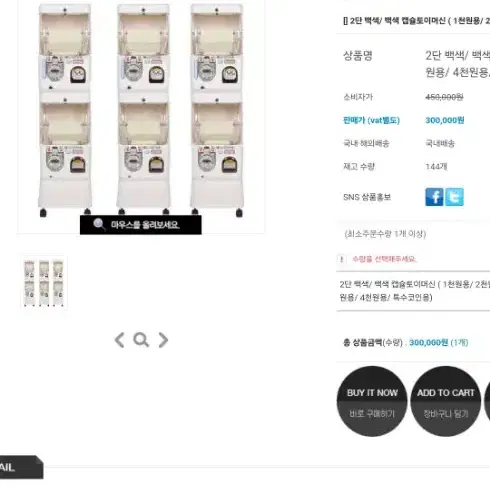Click the partially visible third round button
The height and width of the screenshot is (490, 490).
click(487, 401)
